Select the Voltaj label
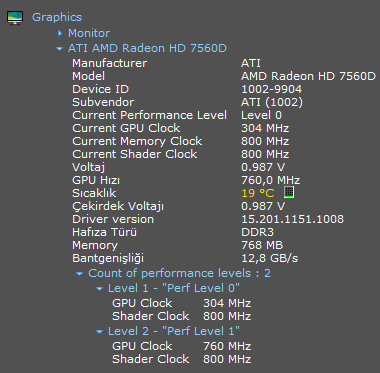The height and width of the screenshot is (373, 380). [x=89, y=167]
